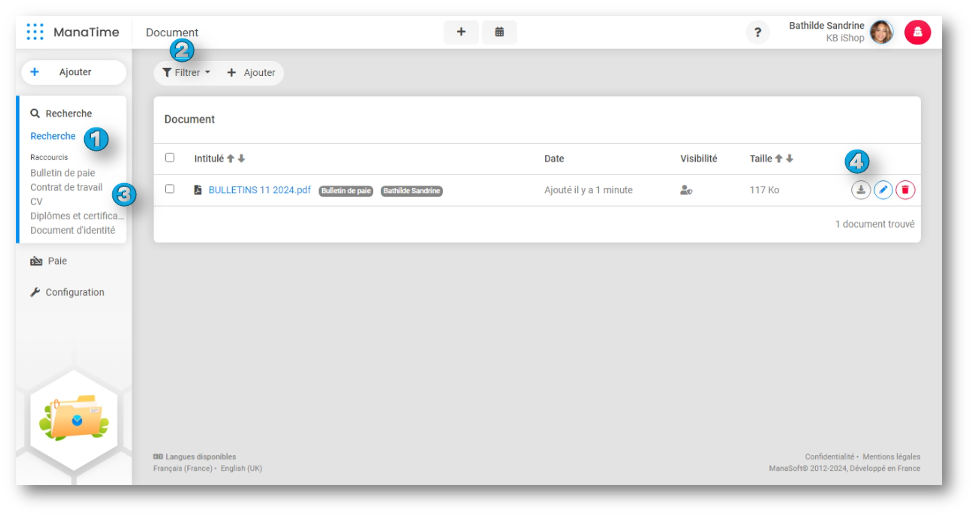Click the plus quick-add icon in top bar
The image size is (973, 516).
(461, 32)
